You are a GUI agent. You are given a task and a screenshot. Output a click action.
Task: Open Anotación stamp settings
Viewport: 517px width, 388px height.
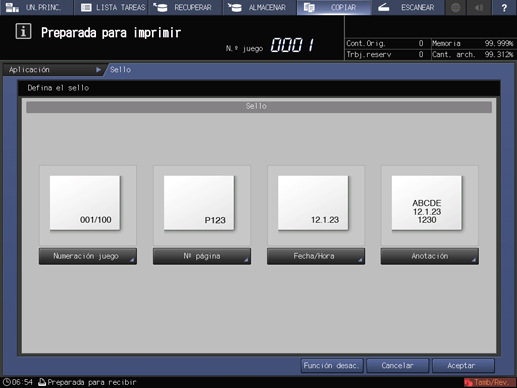(430, 256)
